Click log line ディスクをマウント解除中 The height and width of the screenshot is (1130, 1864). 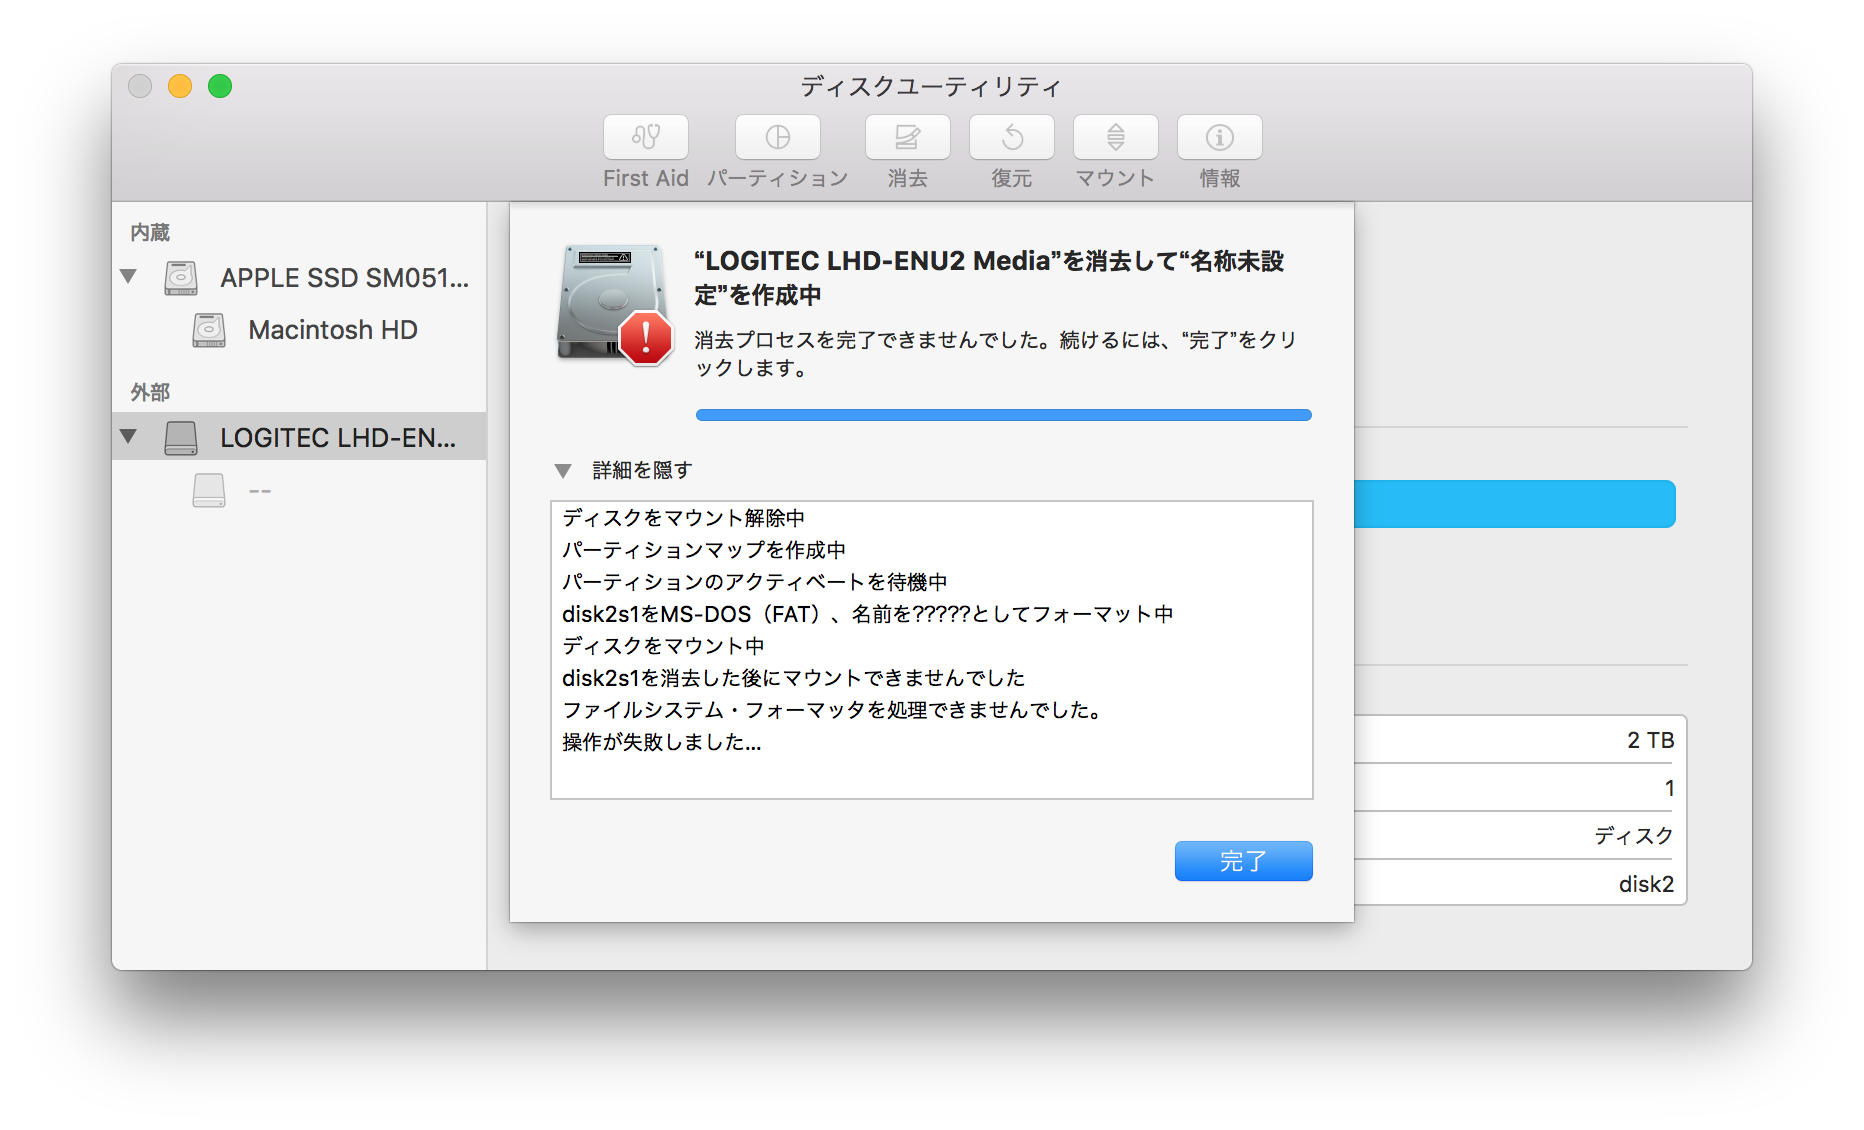(x=684, y=518)
